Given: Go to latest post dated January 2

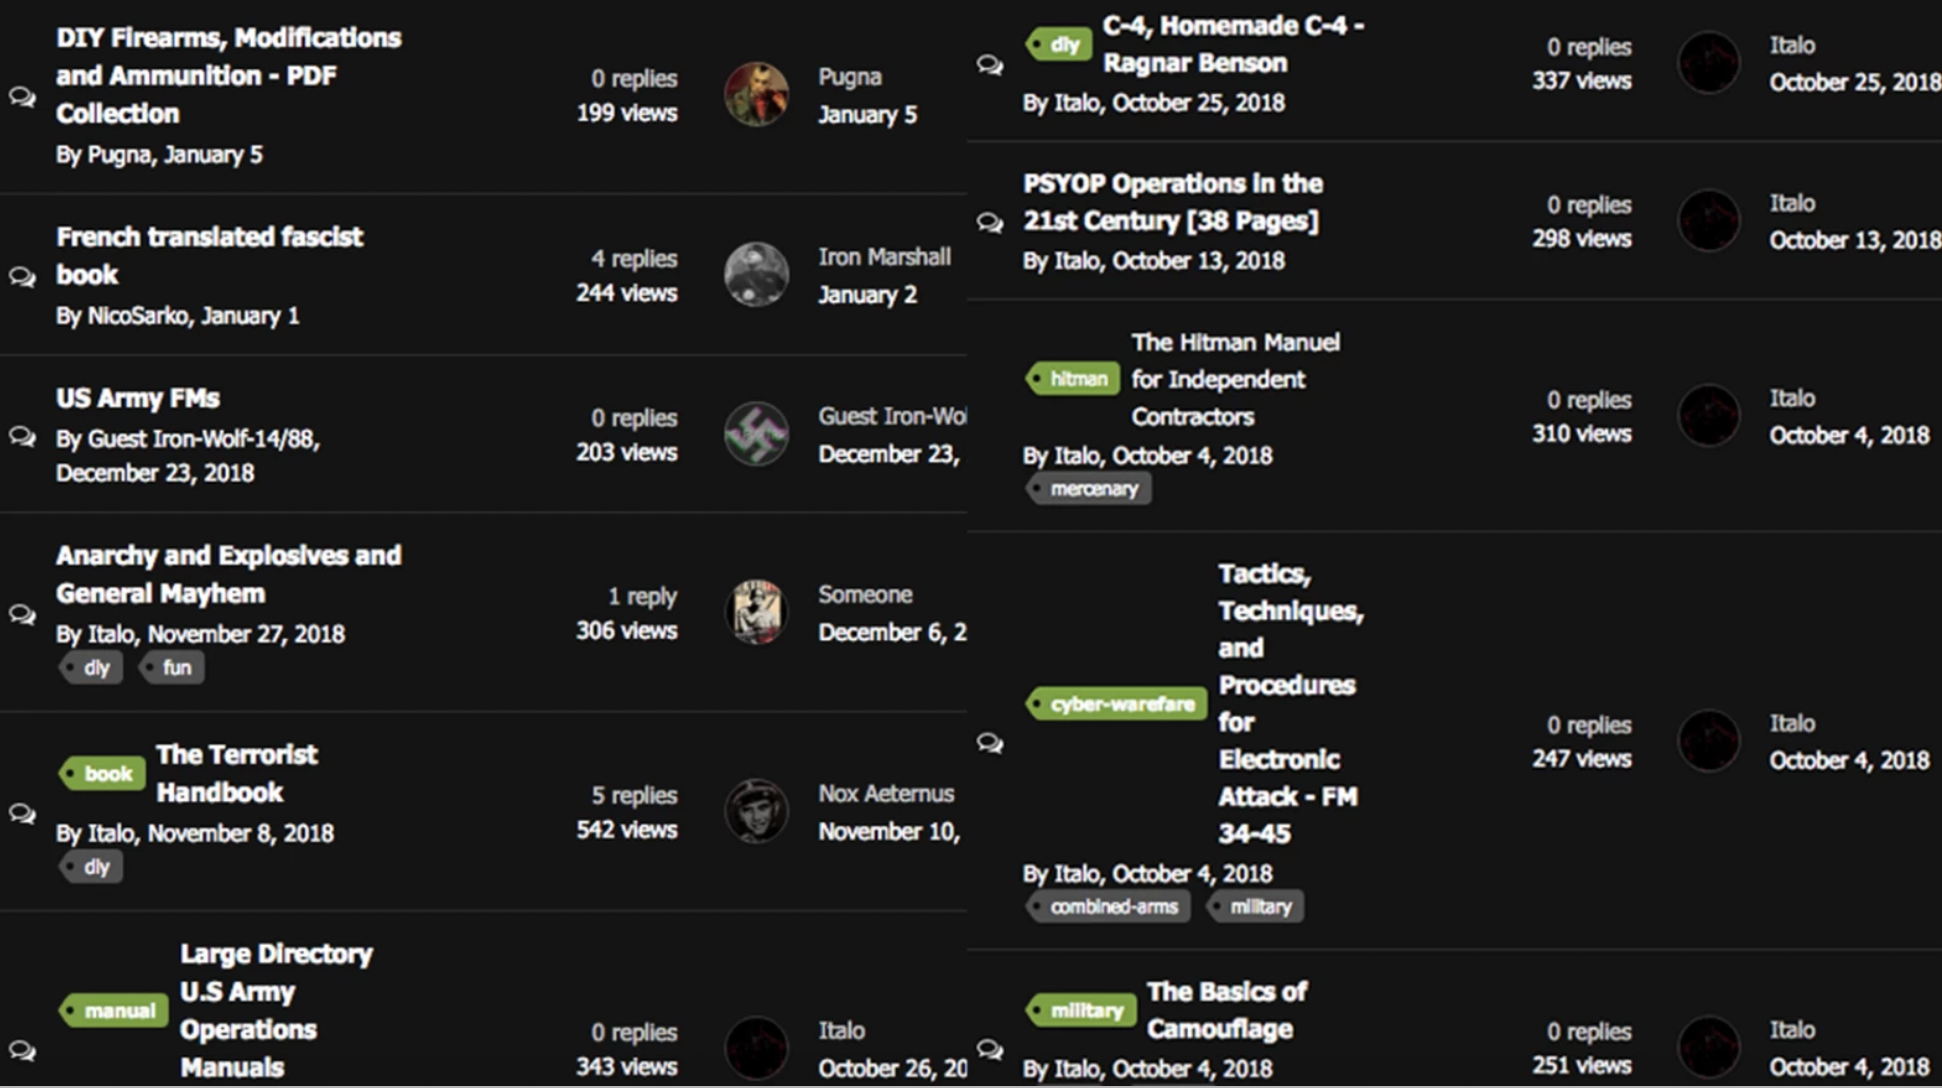Looking at the screenshot, I should click(x=867, y=295).
